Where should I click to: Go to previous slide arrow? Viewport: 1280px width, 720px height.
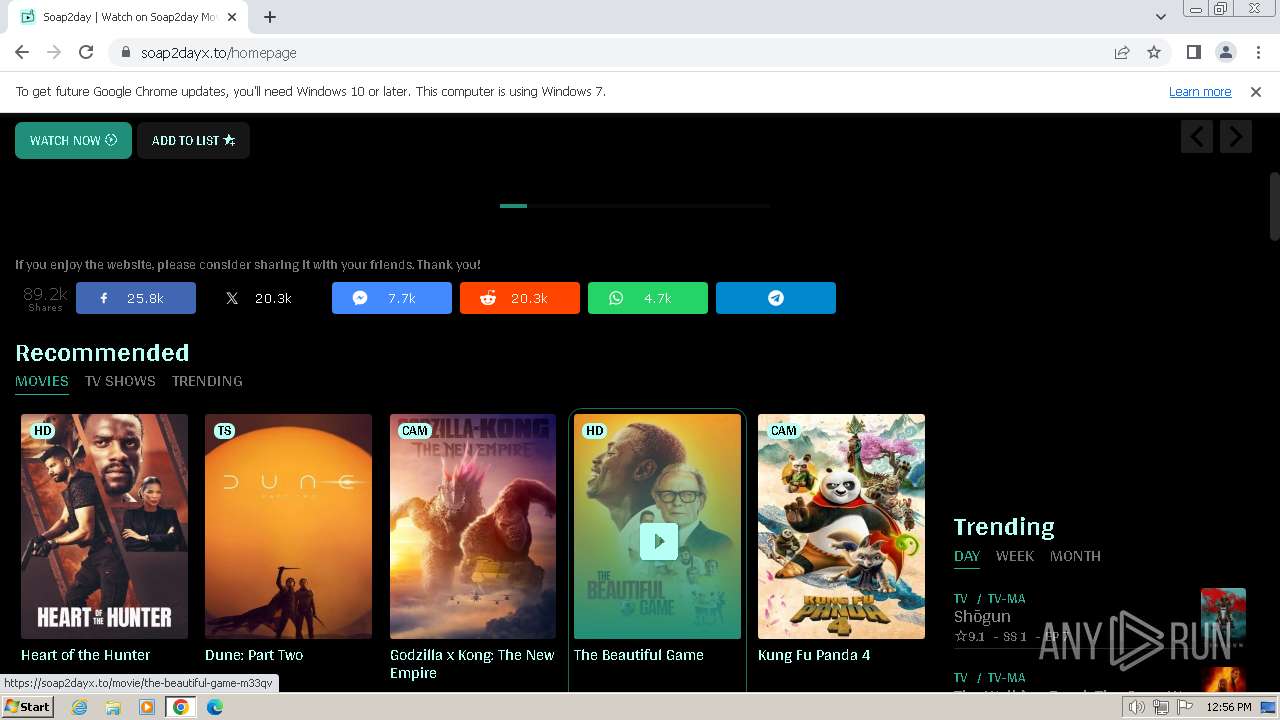coord(1197,136)
